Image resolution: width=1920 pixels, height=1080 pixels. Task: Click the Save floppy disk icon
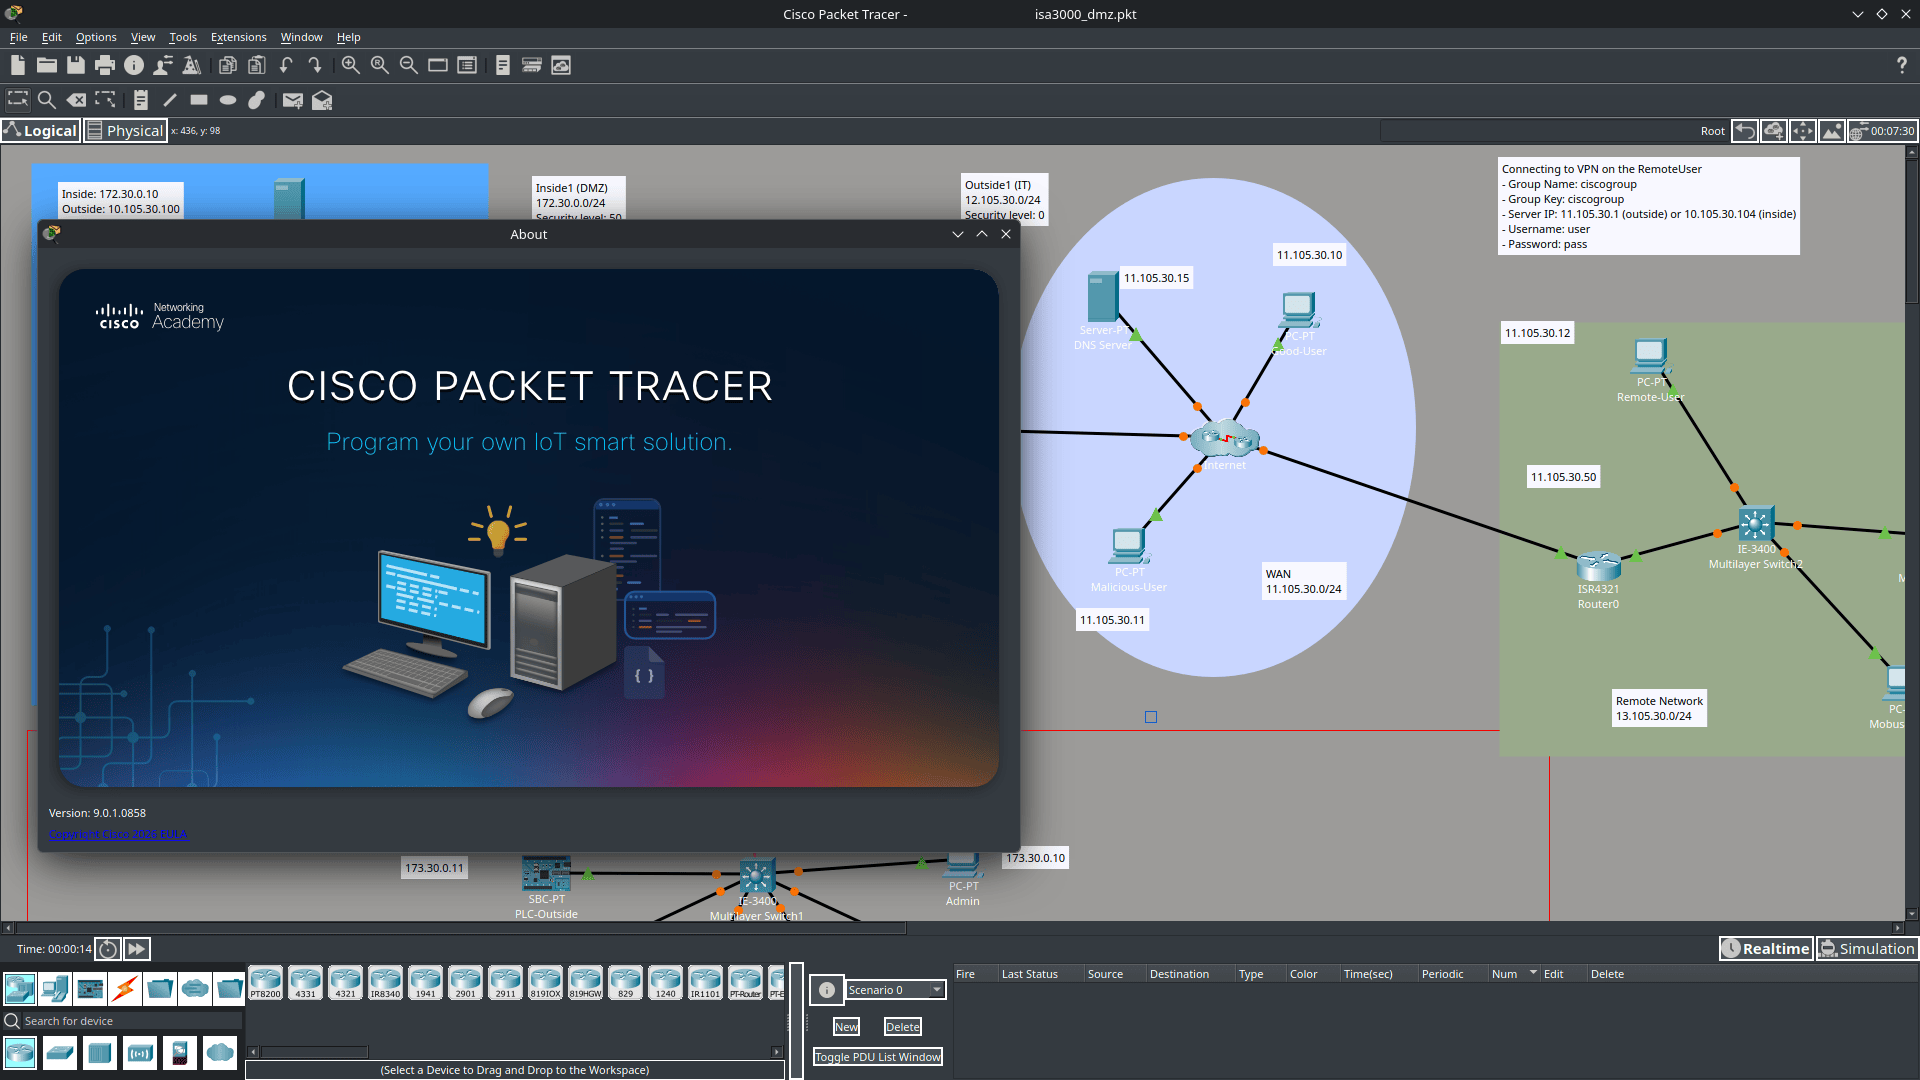pos(75,65)
